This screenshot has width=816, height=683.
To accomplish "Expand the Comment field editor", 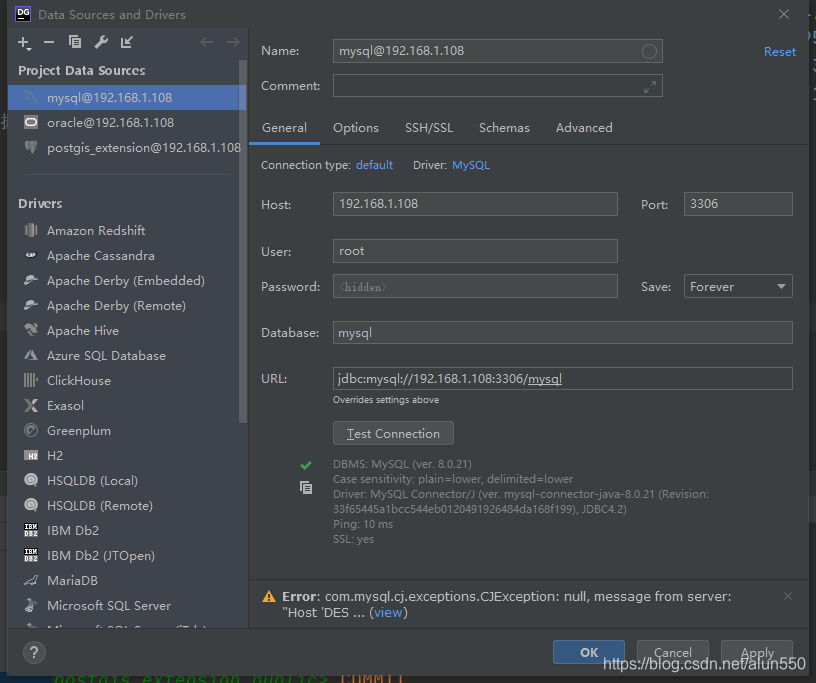I will (649, 86).
